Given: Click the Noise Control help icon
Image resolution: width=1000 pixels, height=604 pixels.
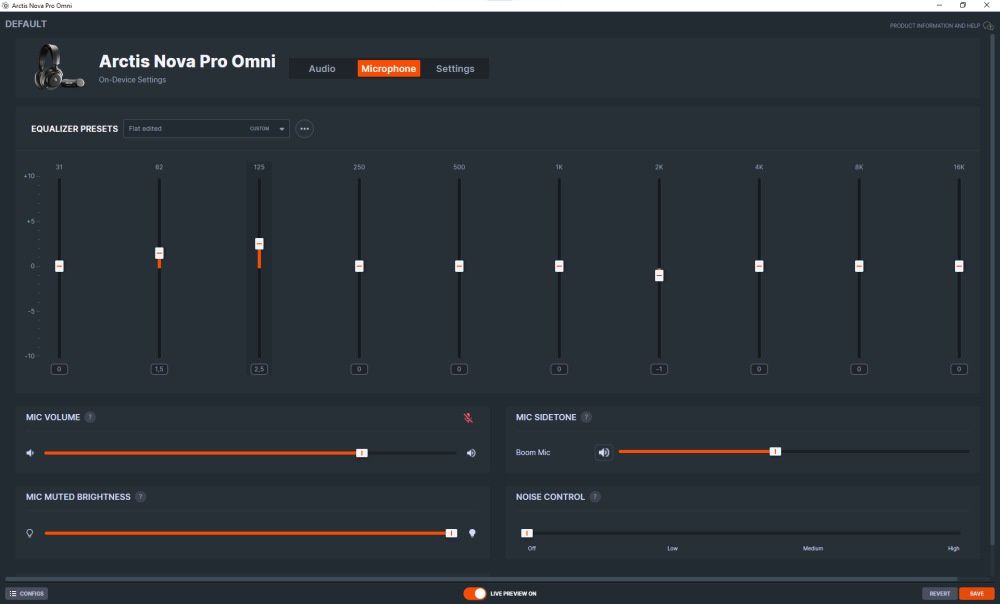Looking at the screenshot, I should (x=594, y=497).
